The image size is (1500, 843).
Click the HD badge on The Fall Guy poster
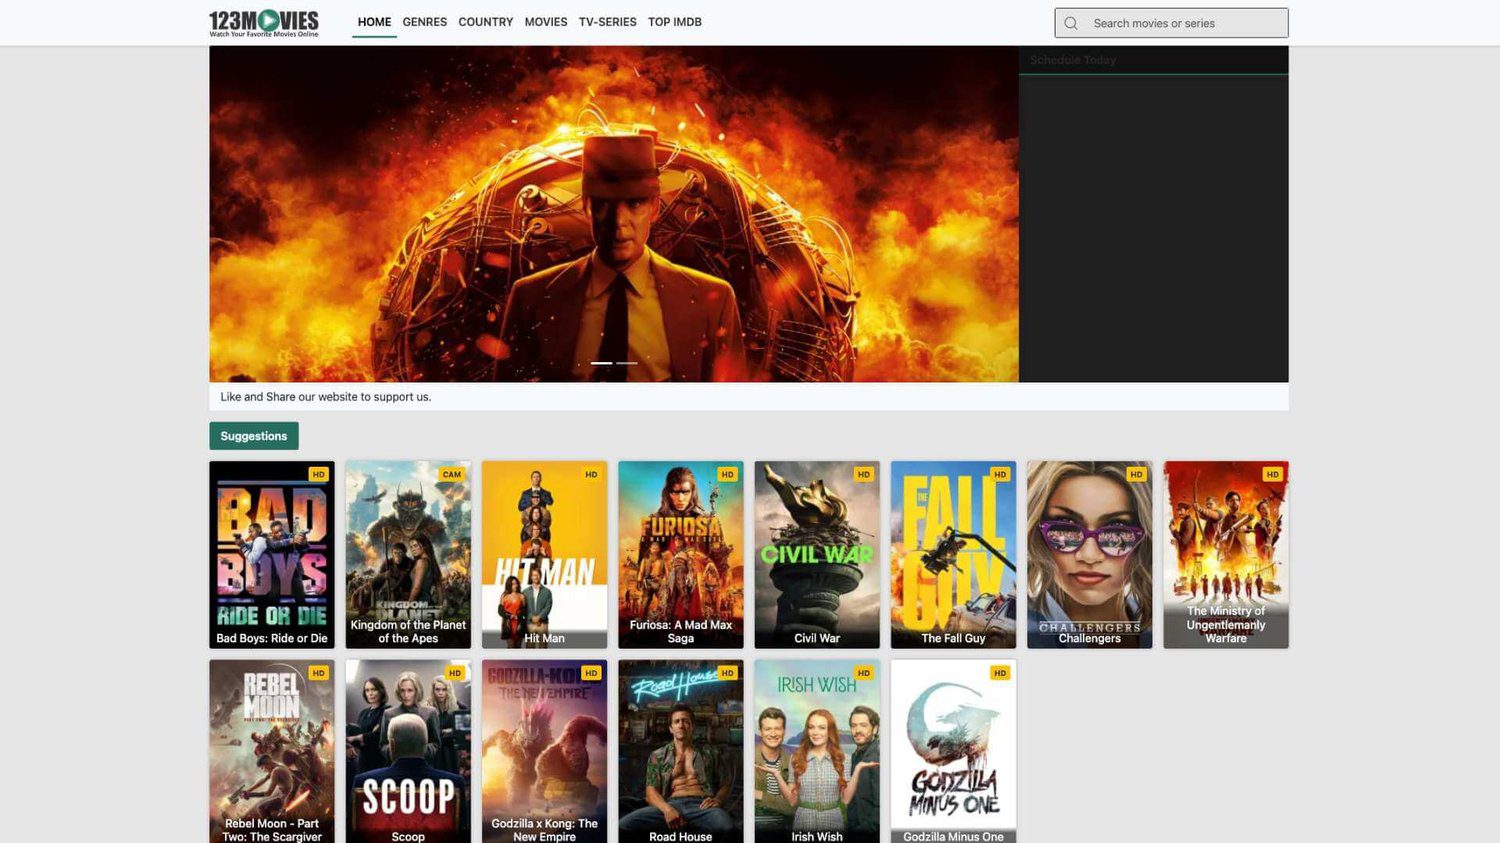click(1000, 475)
